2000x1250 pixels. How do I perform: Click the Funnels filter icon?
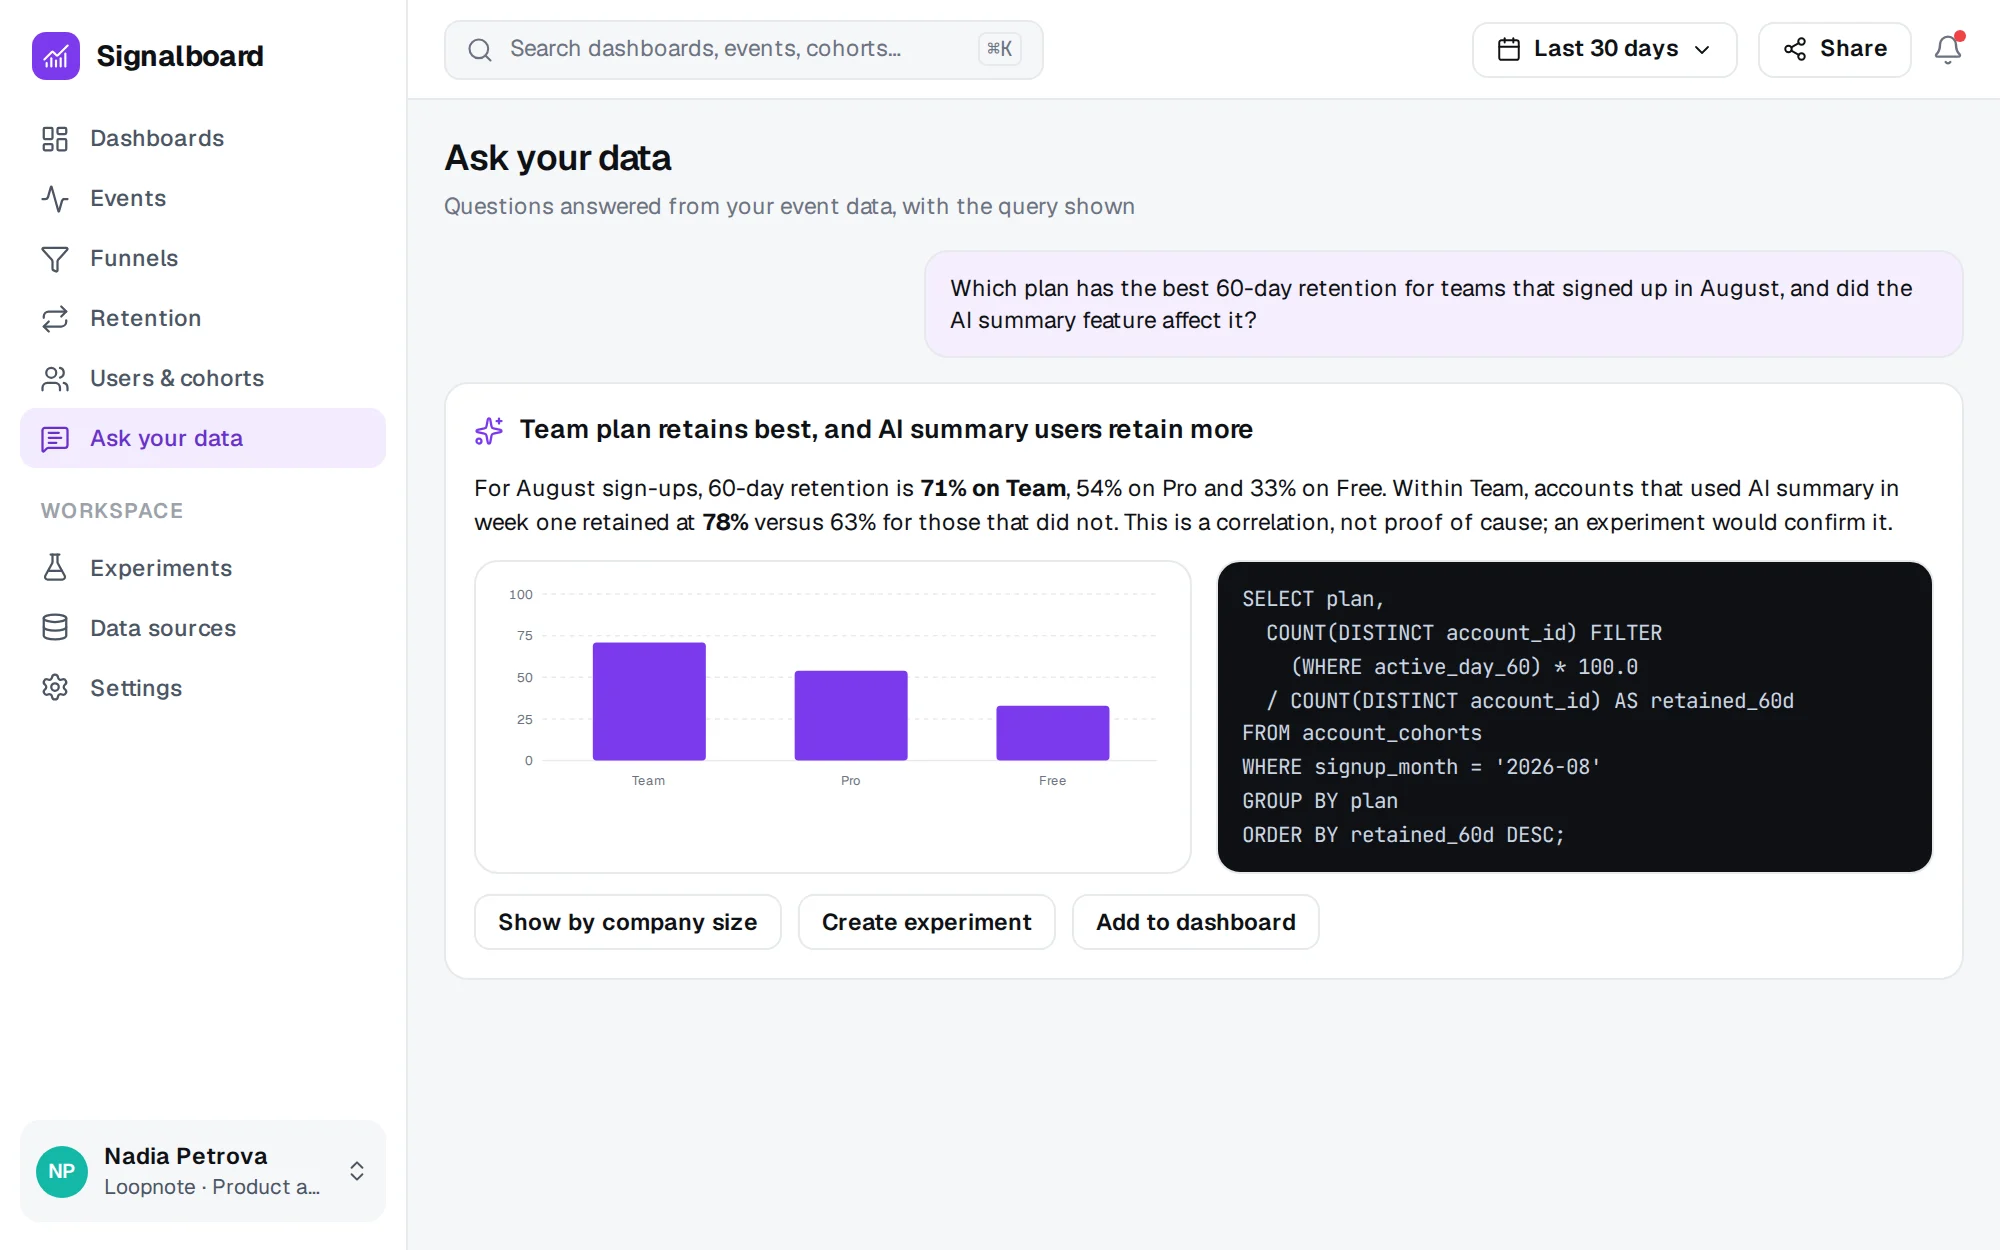coord(55,259)
